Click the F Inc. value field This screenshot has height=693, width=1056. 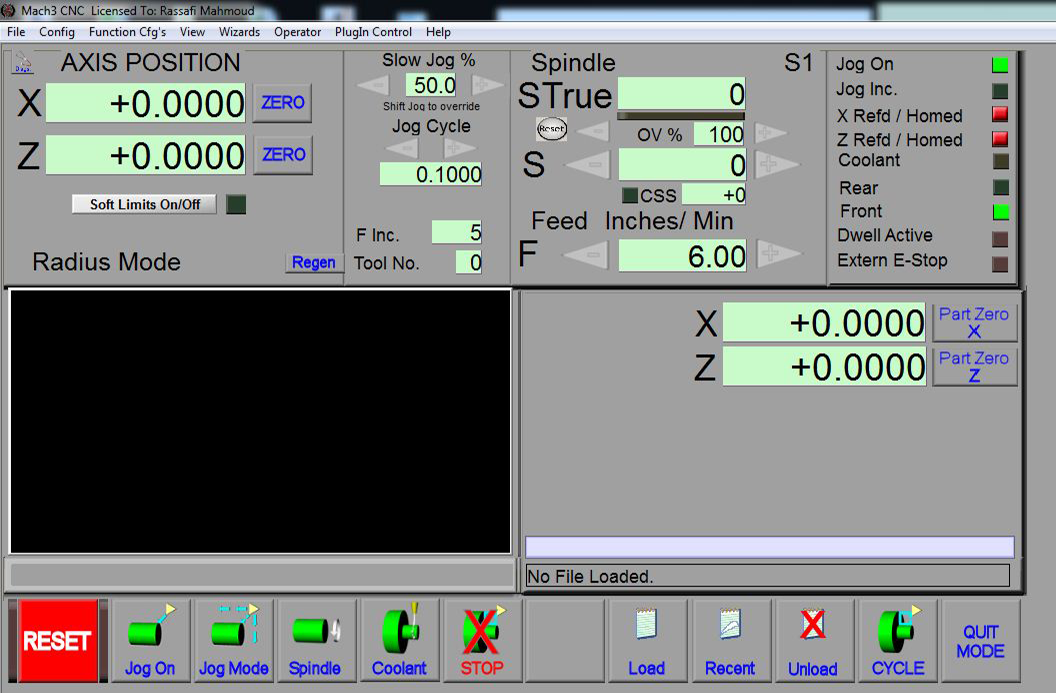click(457, 232)
